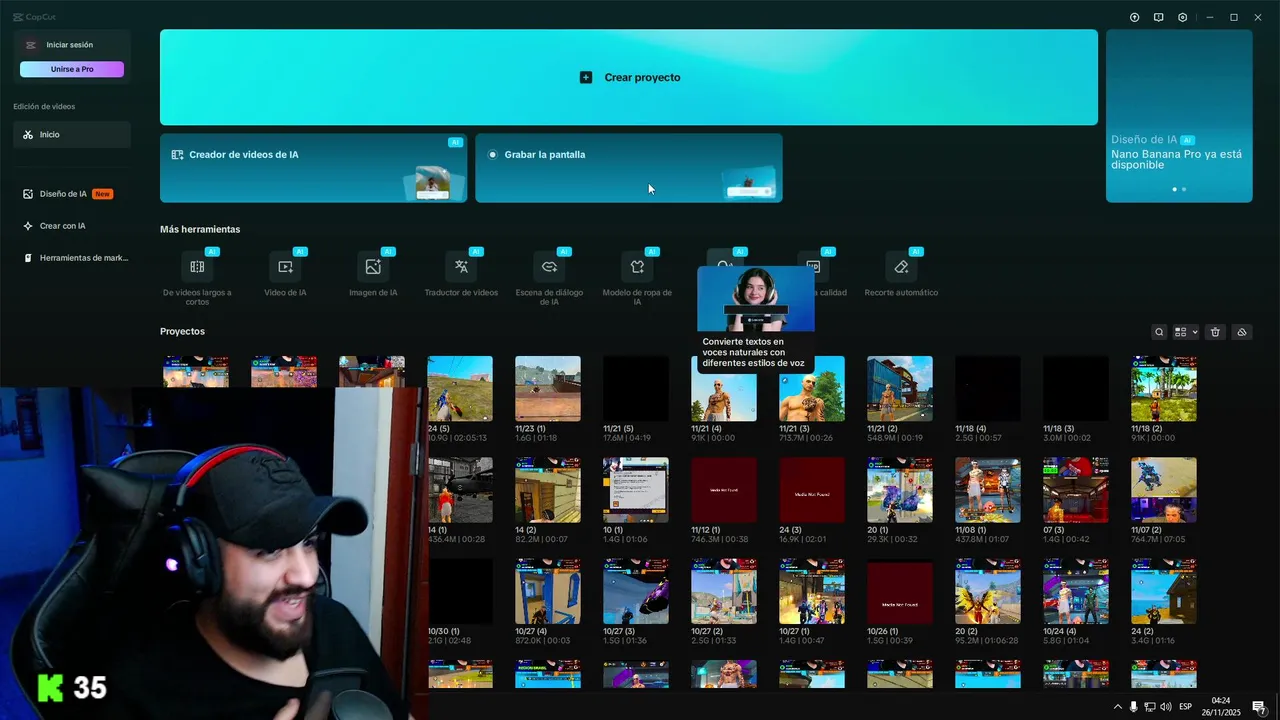Open the projects view layout dropdown

click(x=1186, y=332)
